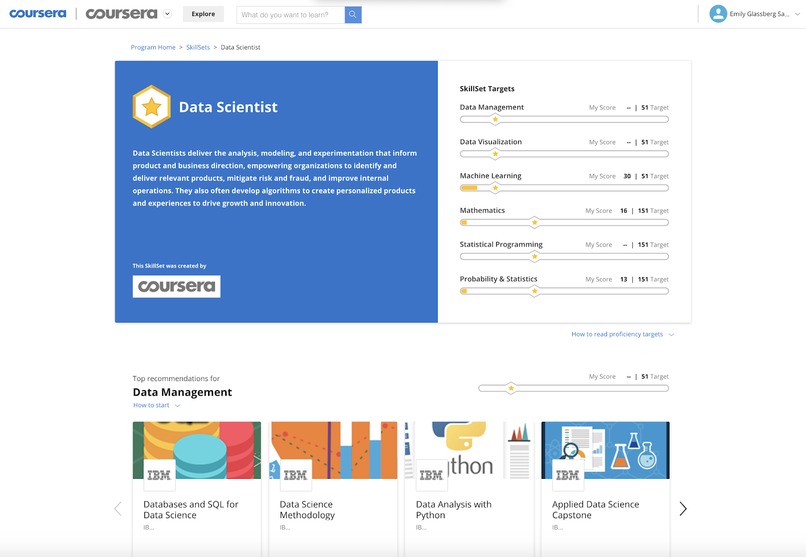The width and height of the screenshot is (806, 557).
Task: Click the 'Machine Learning' skill label
Action: (x=490, y=176)
